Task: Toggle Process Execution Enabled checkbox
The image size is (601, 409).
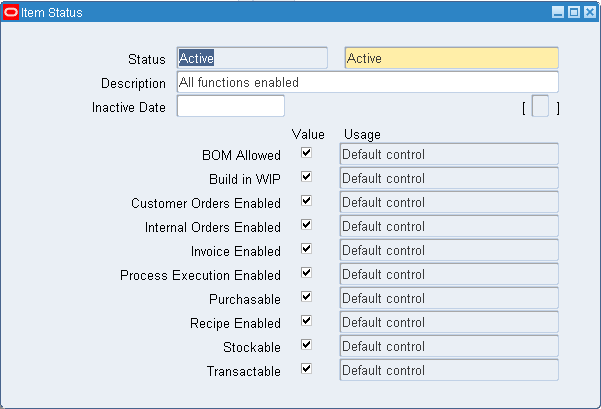Action: point(307,274)
